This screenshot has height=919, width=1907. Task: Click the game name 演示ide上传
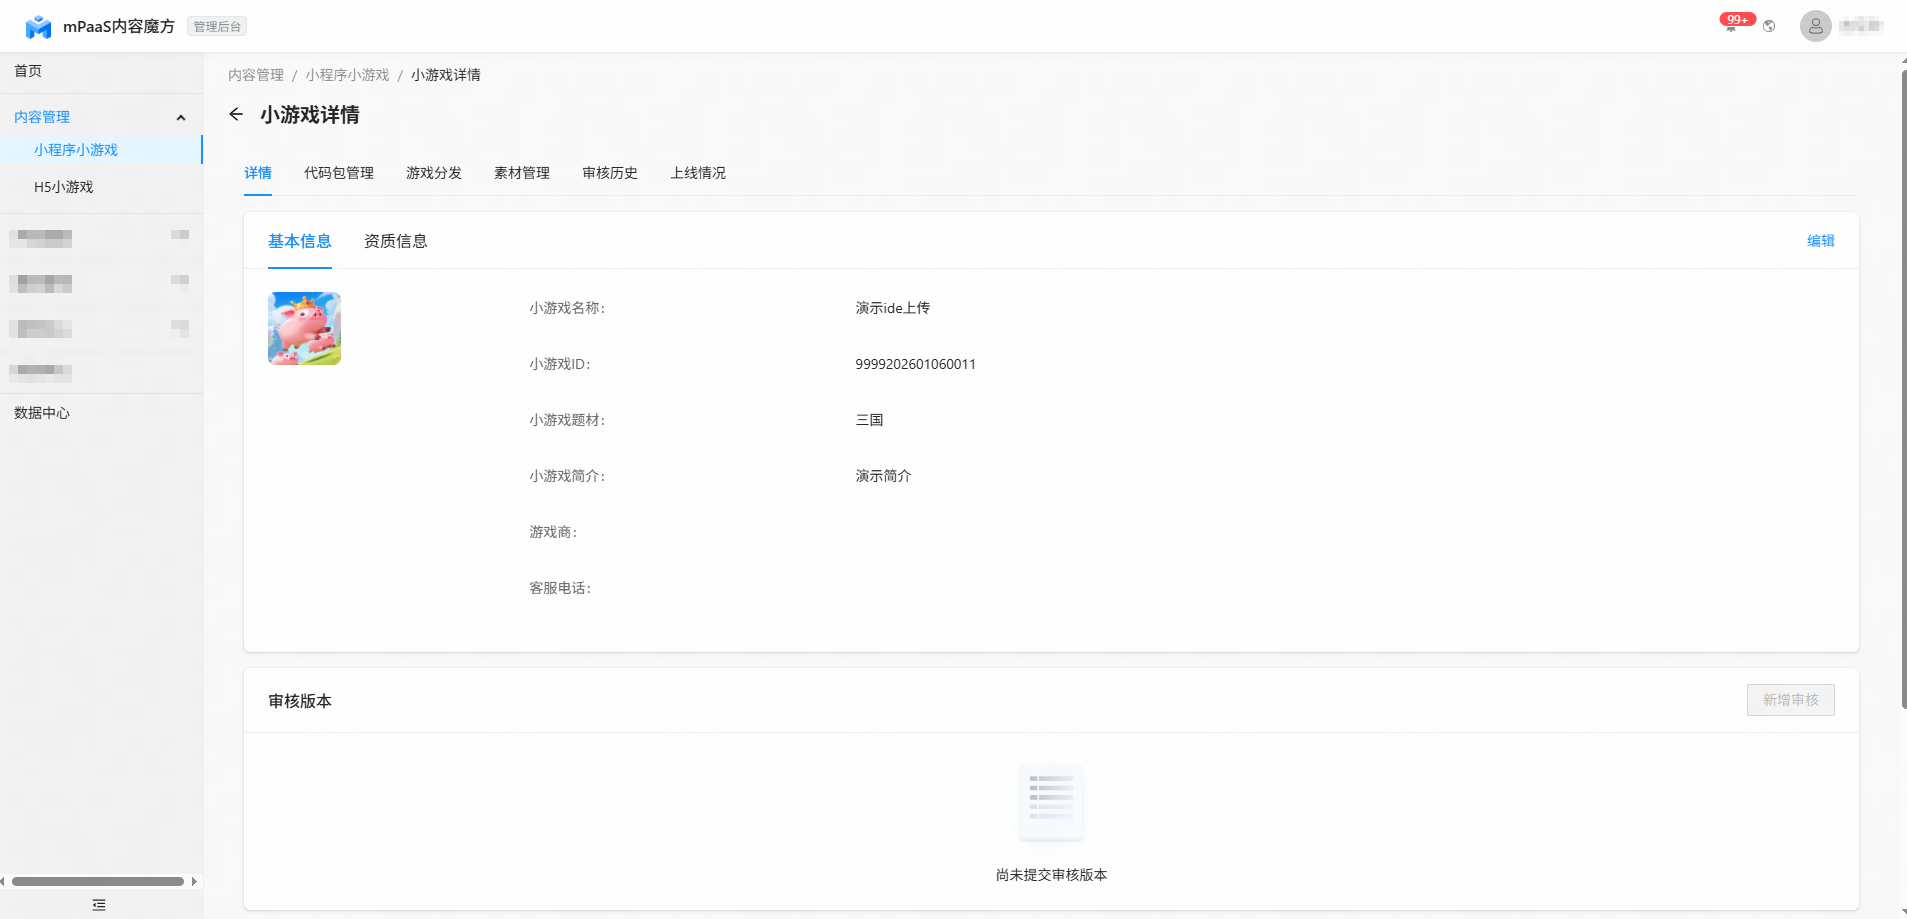pyautogui.click(x=892, y=308)
